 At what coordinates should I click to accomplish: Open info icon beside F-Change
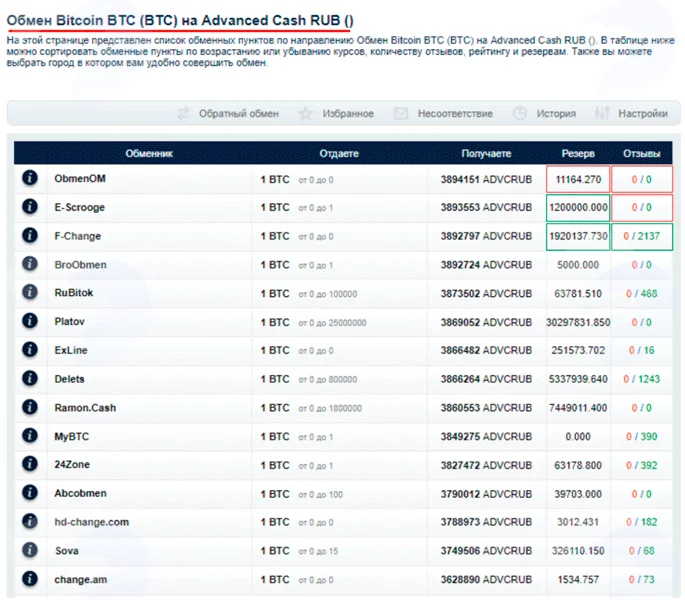[30, 236]
